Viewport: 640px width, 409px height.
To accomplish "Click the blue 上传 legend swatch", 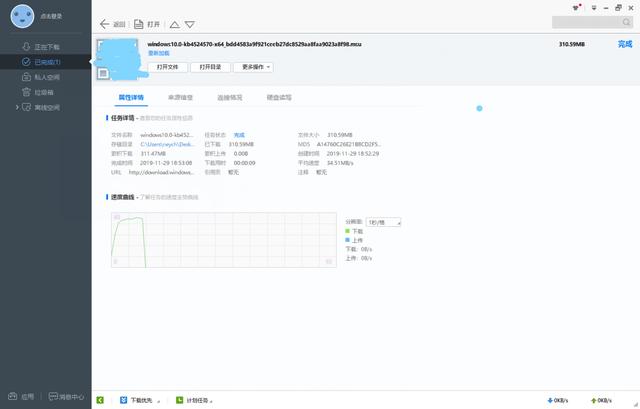I will click(x=347, y=240).
